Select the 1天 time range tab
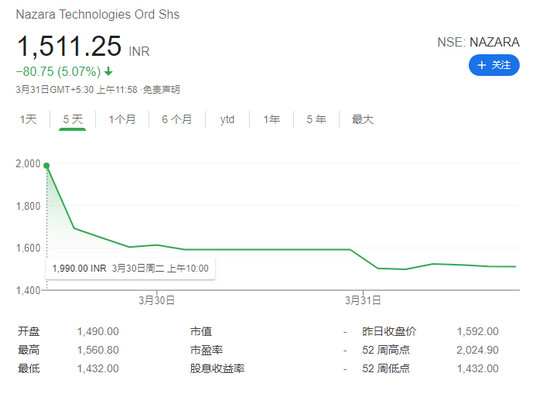 (28, 119)
